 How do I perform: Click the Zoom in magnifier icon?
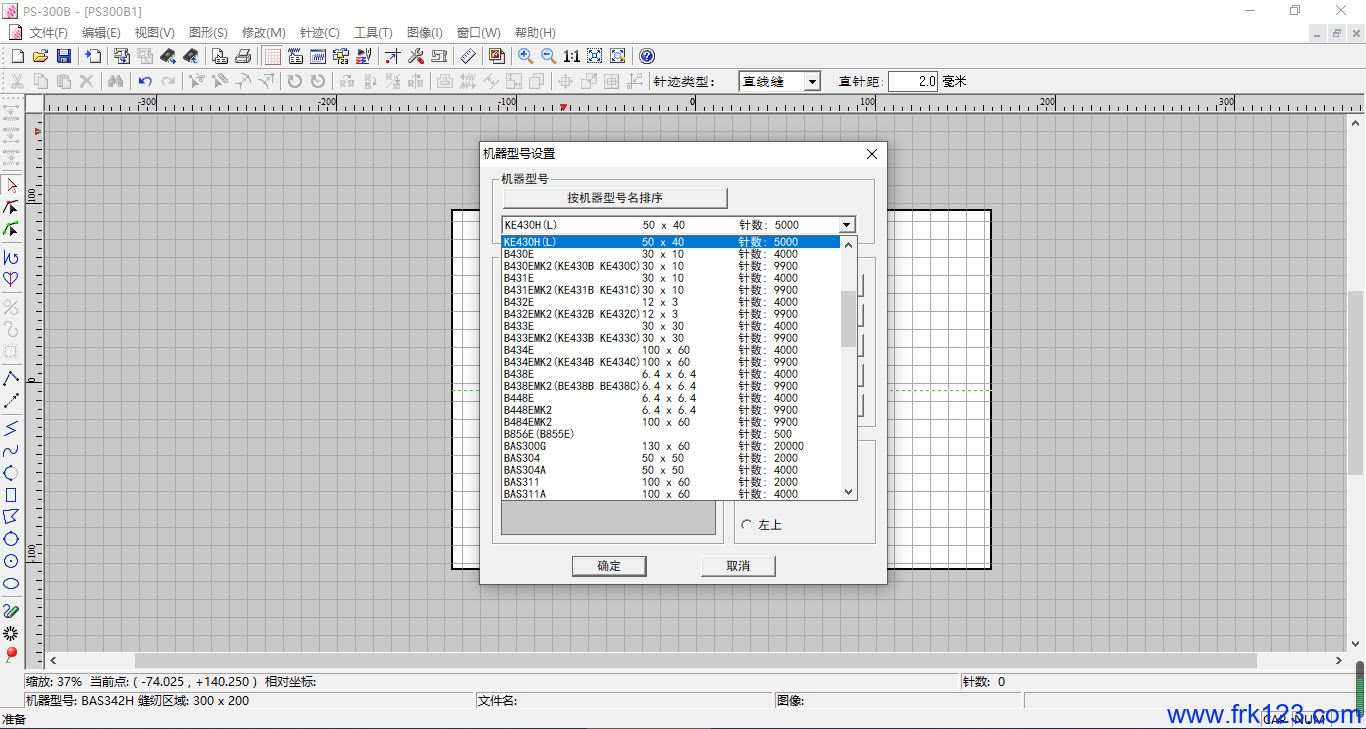pyautogui.click(x=525, y=57)
